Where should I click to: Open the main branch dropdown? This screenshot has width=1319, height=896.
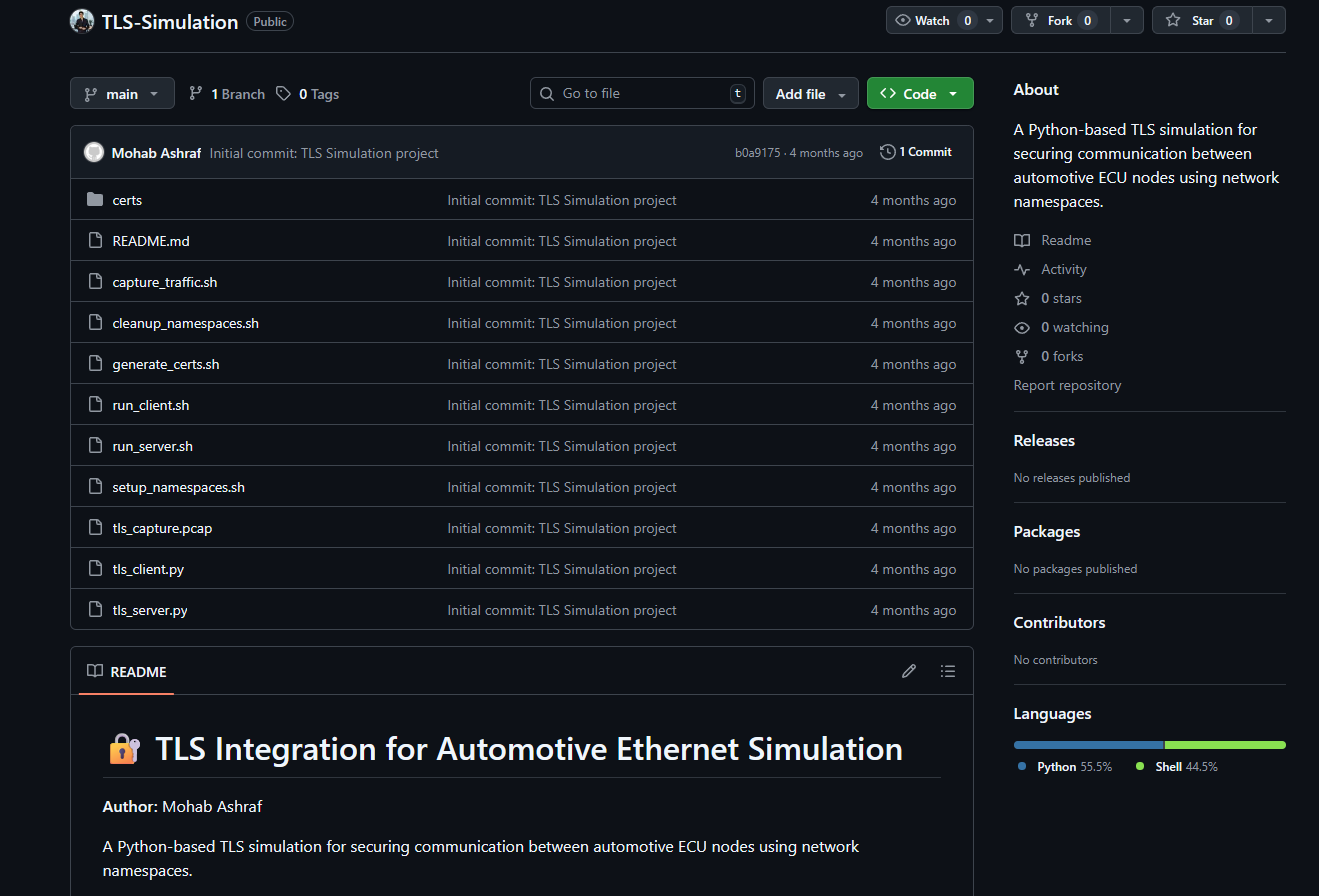tap(122, 93)
